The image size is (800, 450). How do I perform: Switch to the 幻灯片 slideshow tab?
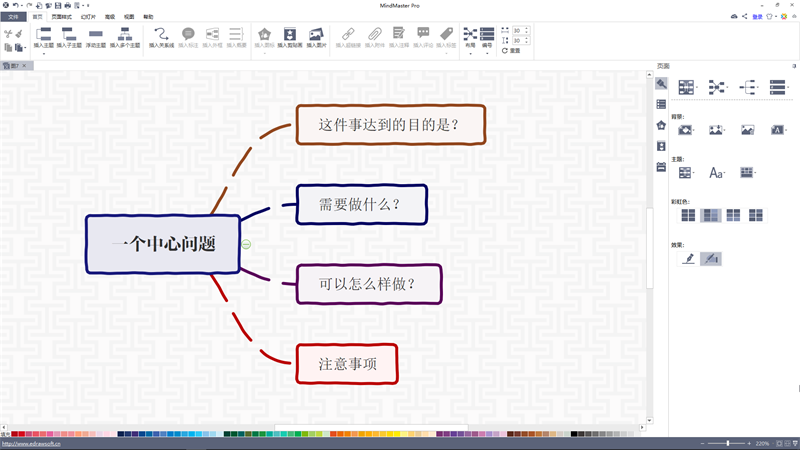tap(88, 17)
